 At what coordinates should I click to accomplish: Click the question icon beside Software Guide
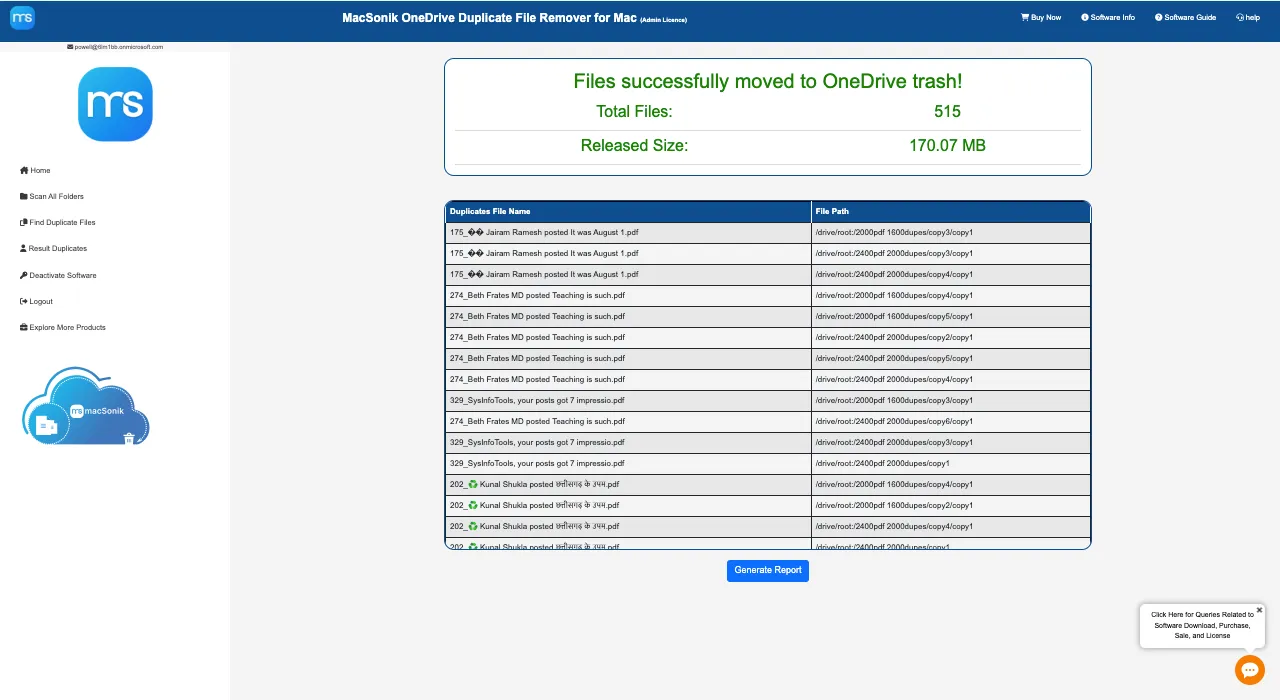tap(1159, 17)
